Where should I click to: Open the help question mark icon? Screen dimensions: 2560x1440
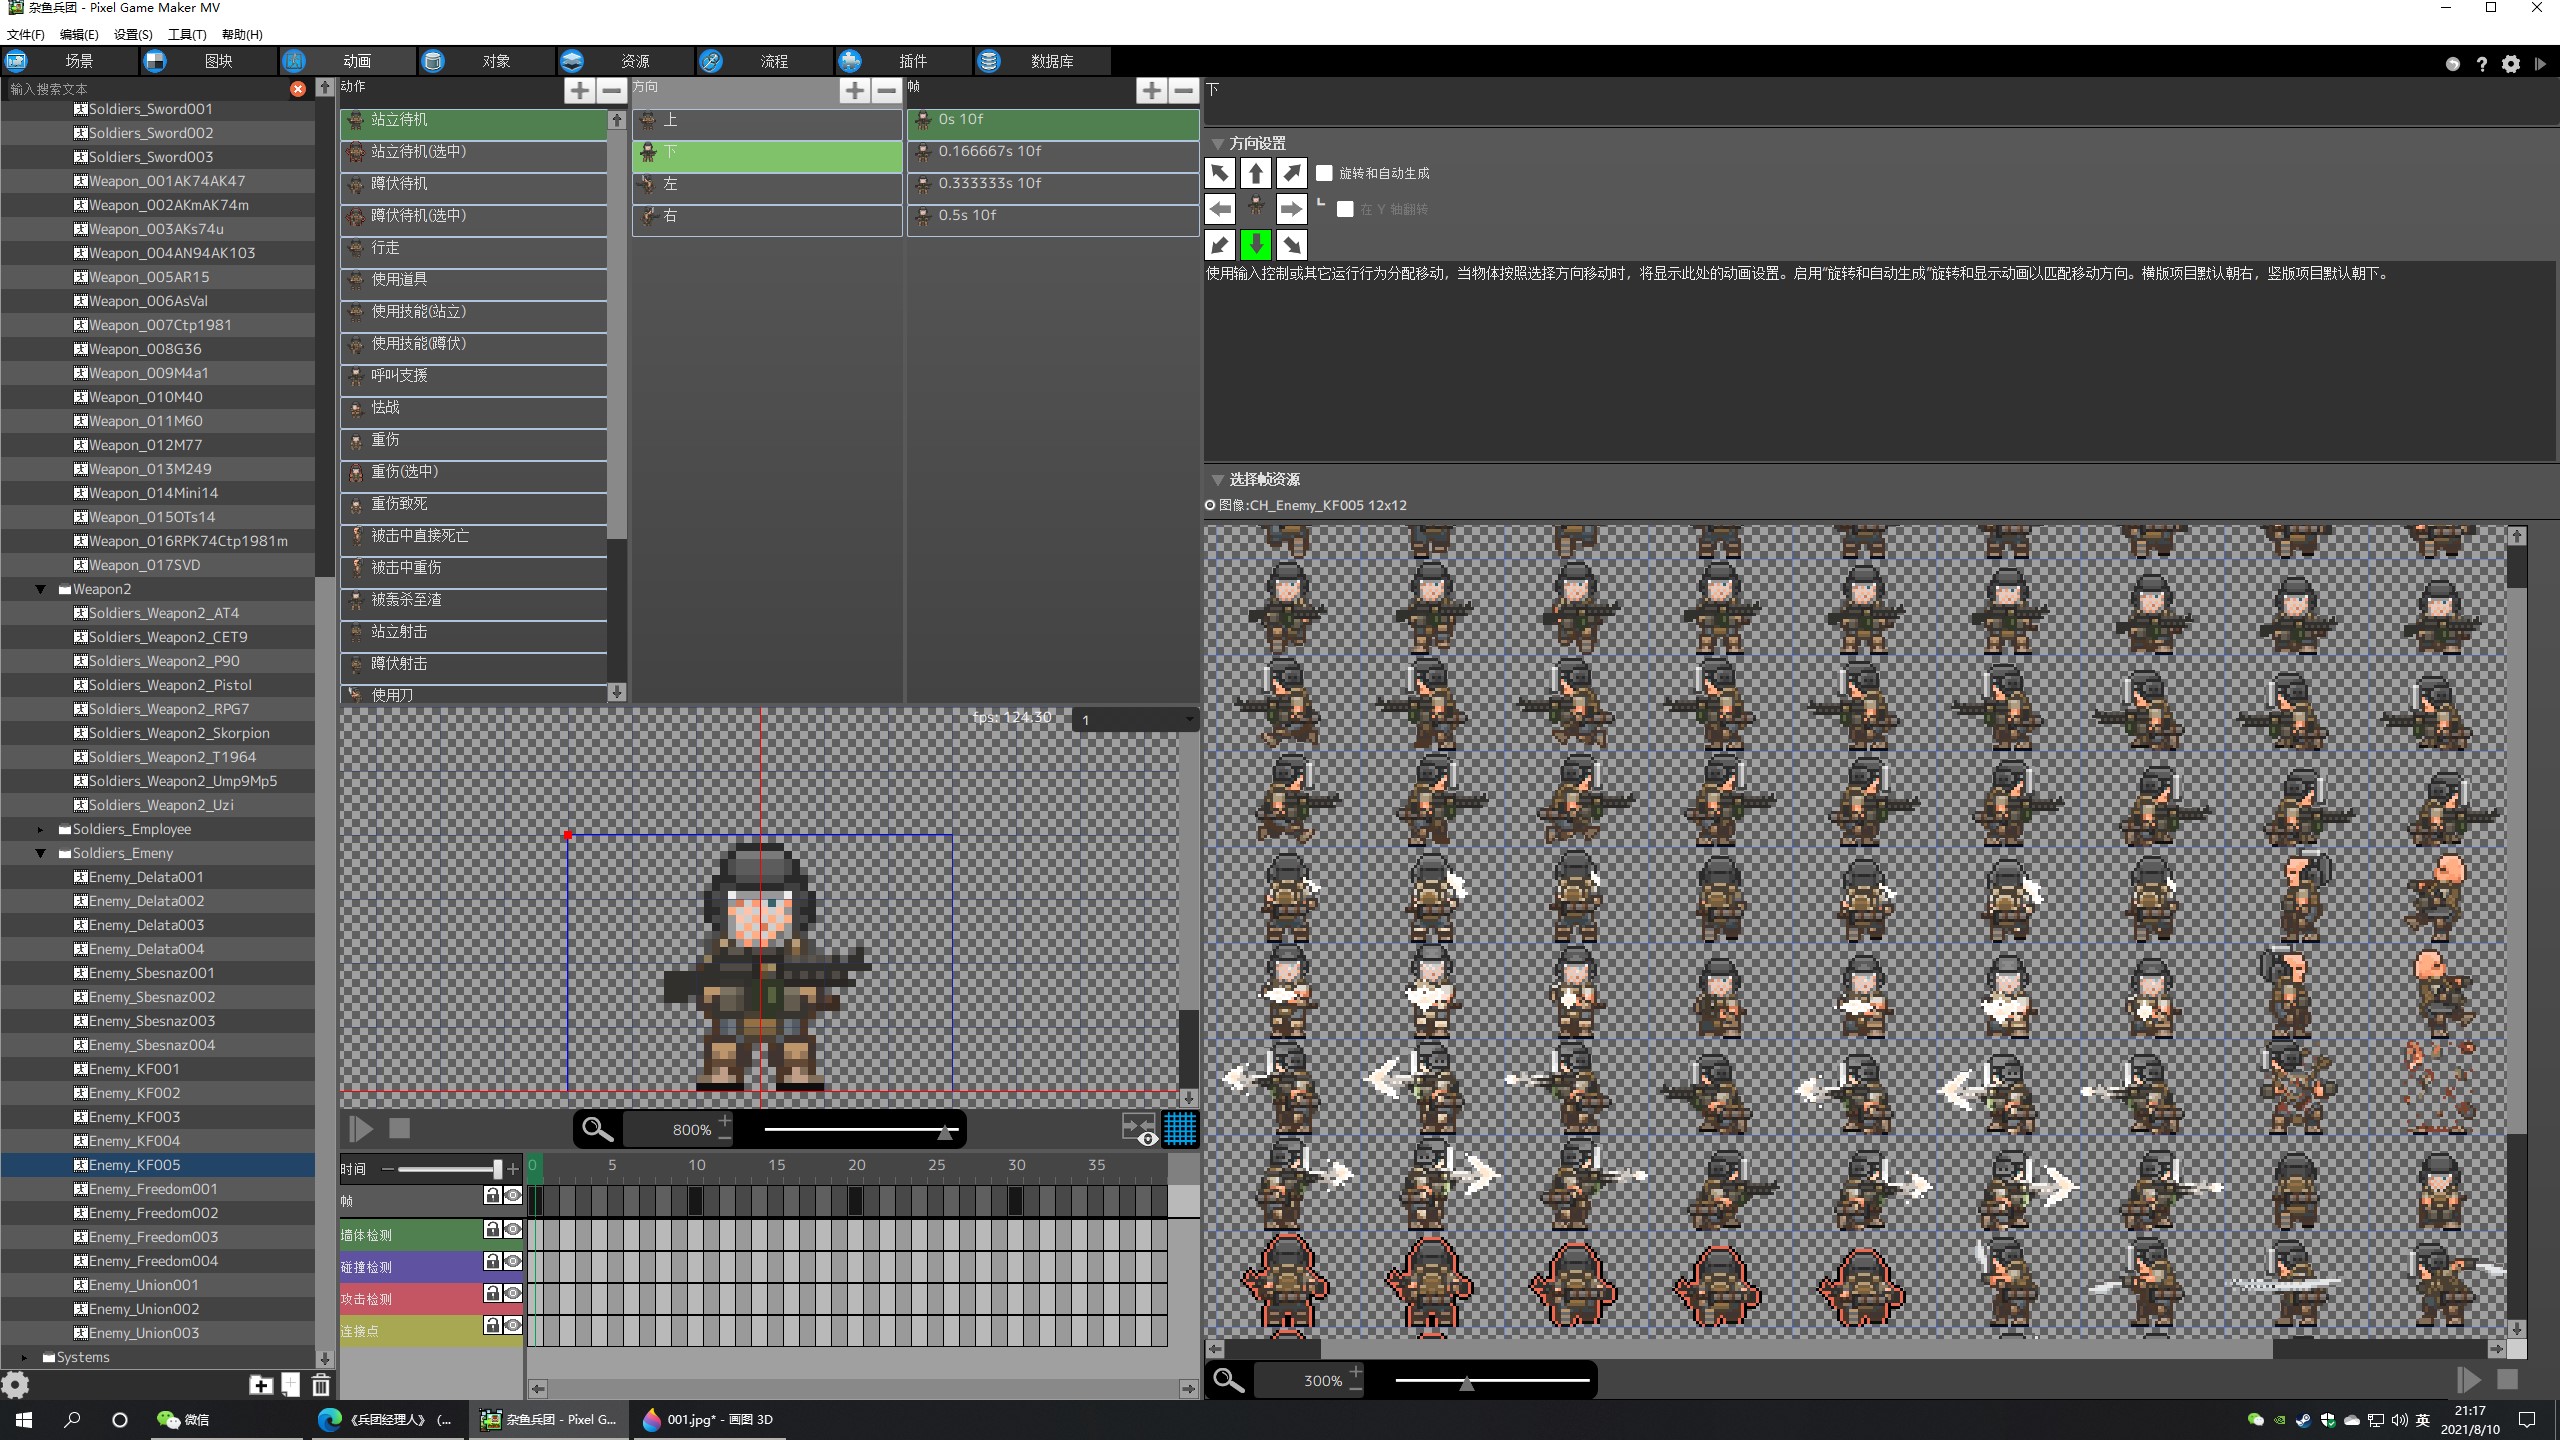click(x=2482, y=64)
